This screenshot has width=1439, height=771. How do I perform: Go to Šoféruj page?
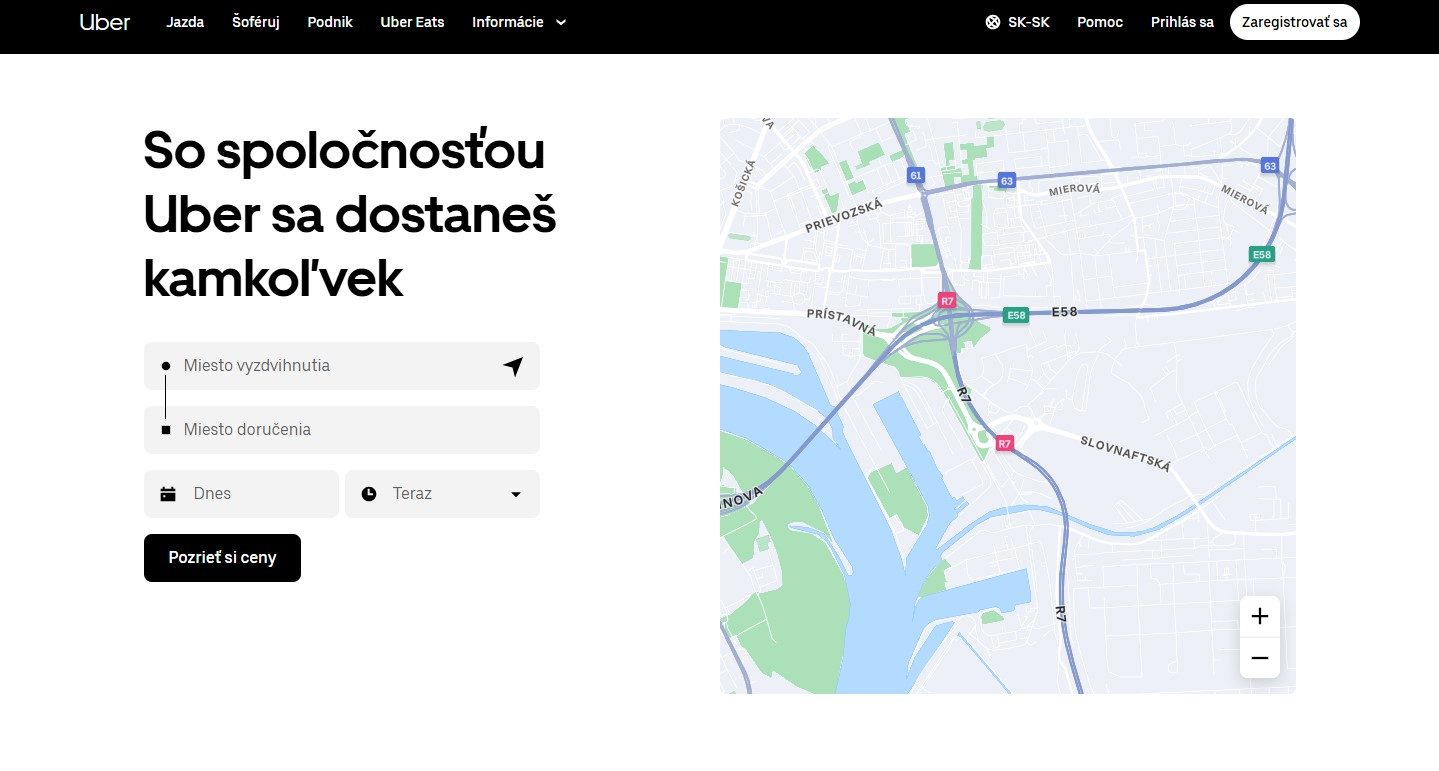[x=256, y=22]
